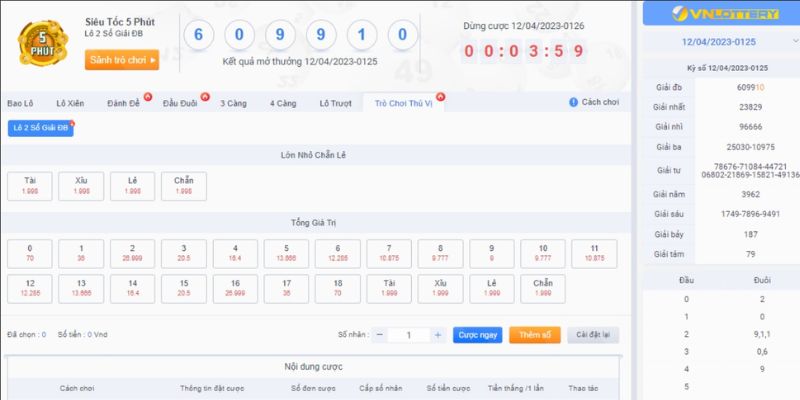
Task: Select total value 17 bet option
Action: (286, 289)
